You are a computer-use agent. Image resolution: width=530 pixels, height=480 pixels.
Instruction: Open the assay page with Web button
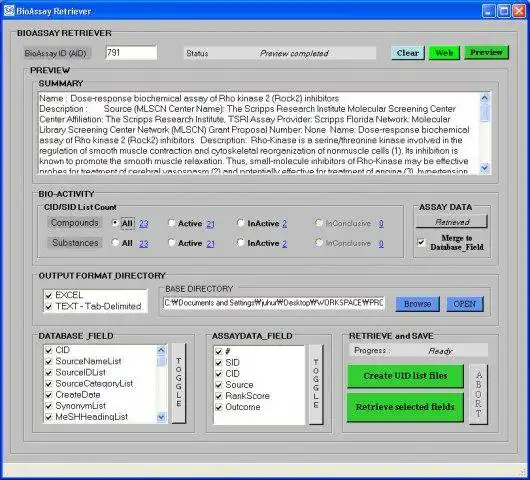click(444, 53)
